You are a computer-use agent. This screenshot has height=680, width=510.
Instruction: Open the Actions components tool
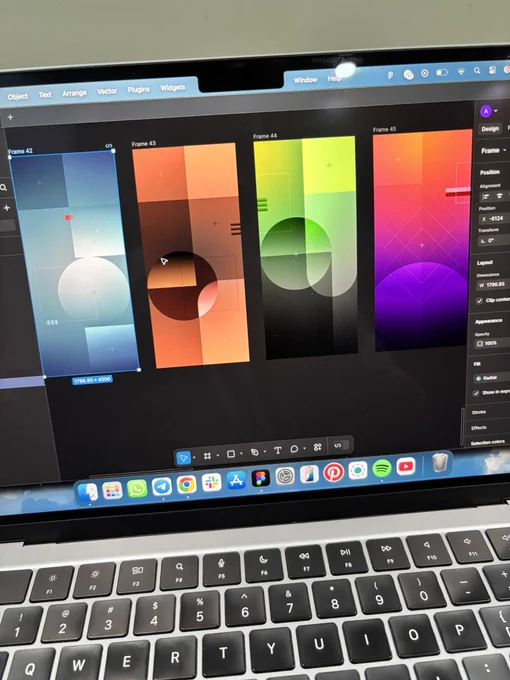tap(317, 447)
